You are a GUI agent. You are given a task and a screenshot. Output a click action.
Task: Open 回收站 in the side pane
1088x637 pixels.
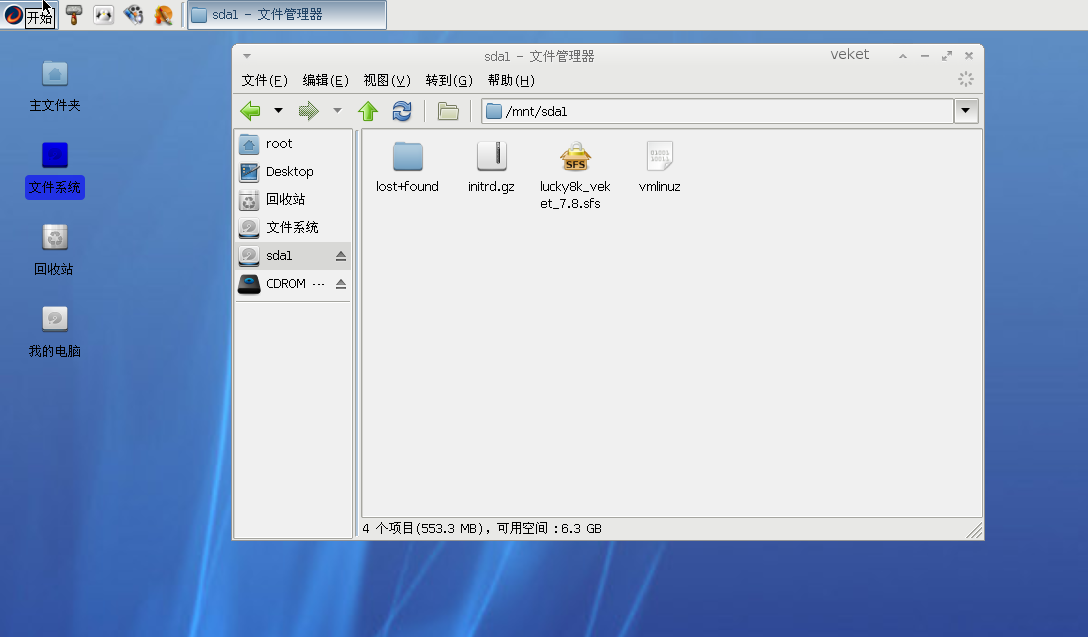(x=294, y=200)
